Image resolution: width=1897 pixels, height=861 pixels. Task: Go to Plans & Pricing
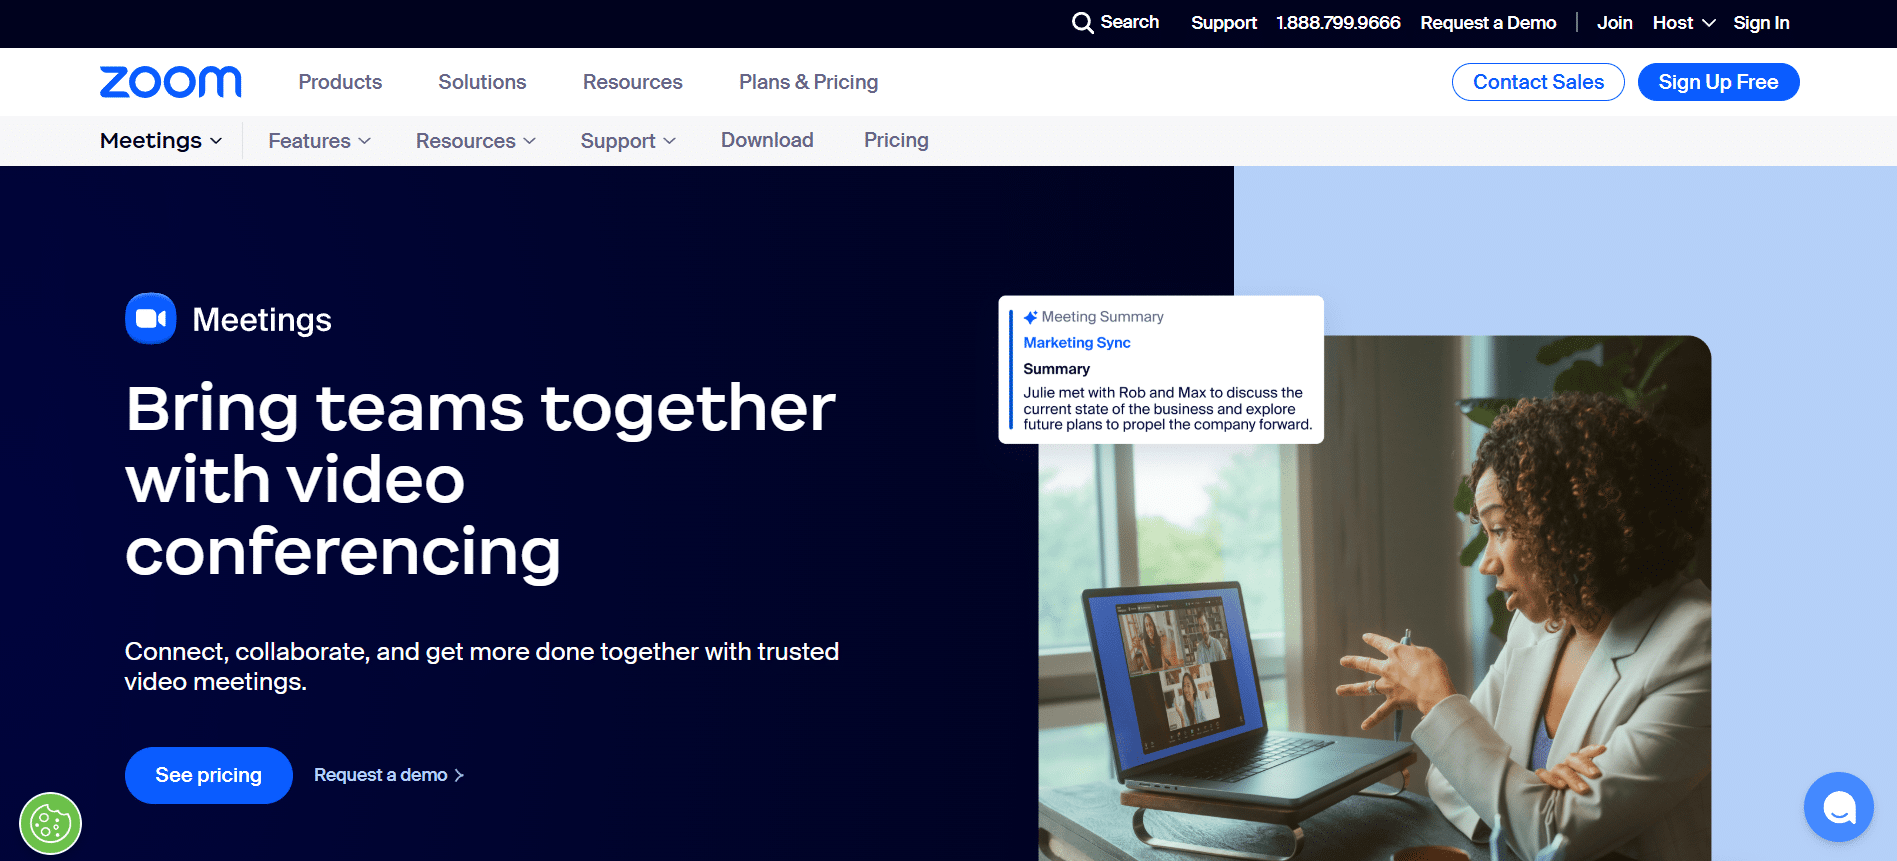[x=809, y=82]
